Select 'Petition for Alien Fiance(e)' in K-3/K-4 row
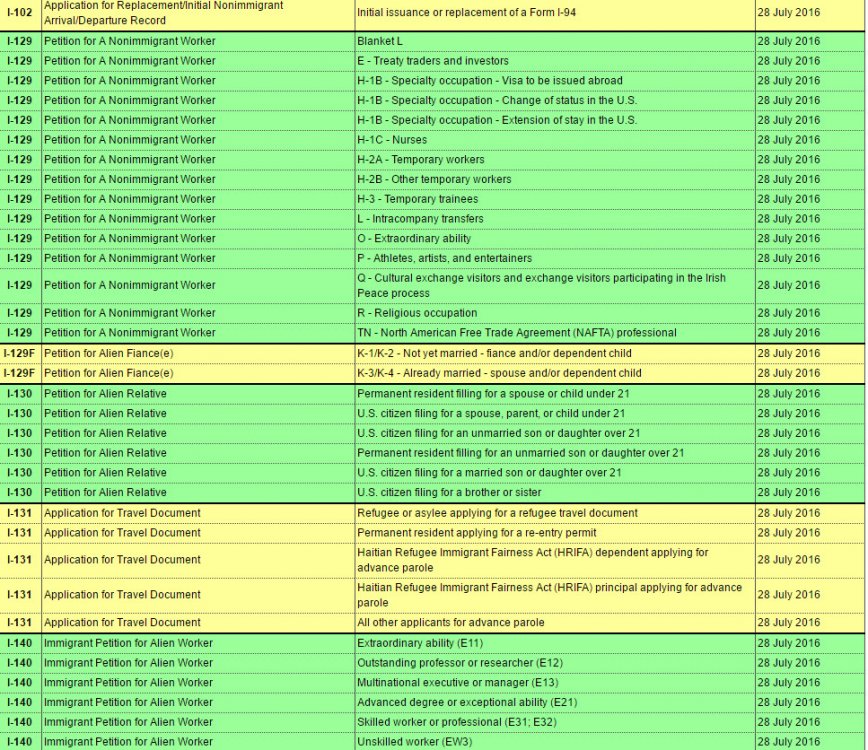868x750 pixels. pos(198,374)
